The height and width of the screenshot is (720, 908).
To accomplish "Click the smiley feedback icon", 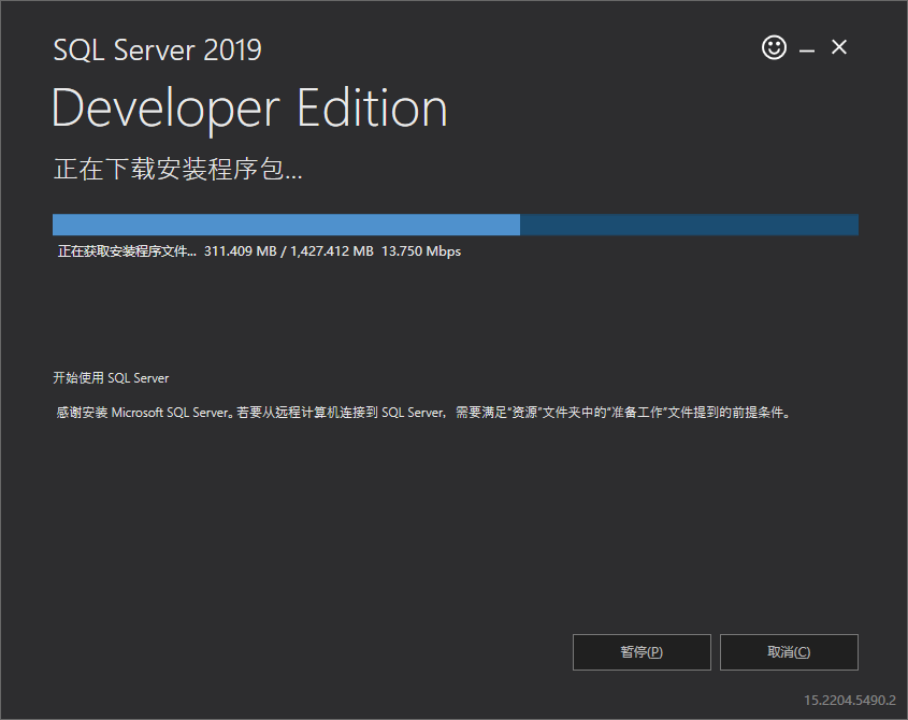I will (774, 47).
